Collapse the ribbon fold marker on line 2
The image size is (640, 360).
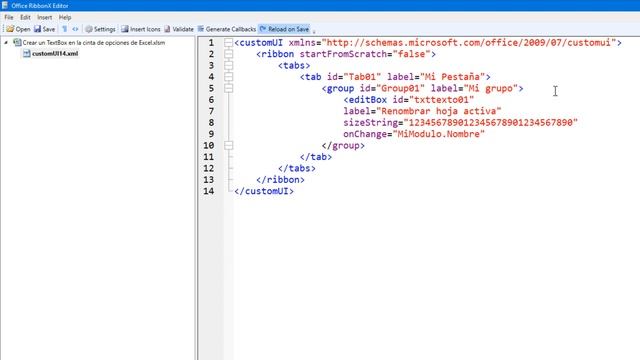point(229,54)
